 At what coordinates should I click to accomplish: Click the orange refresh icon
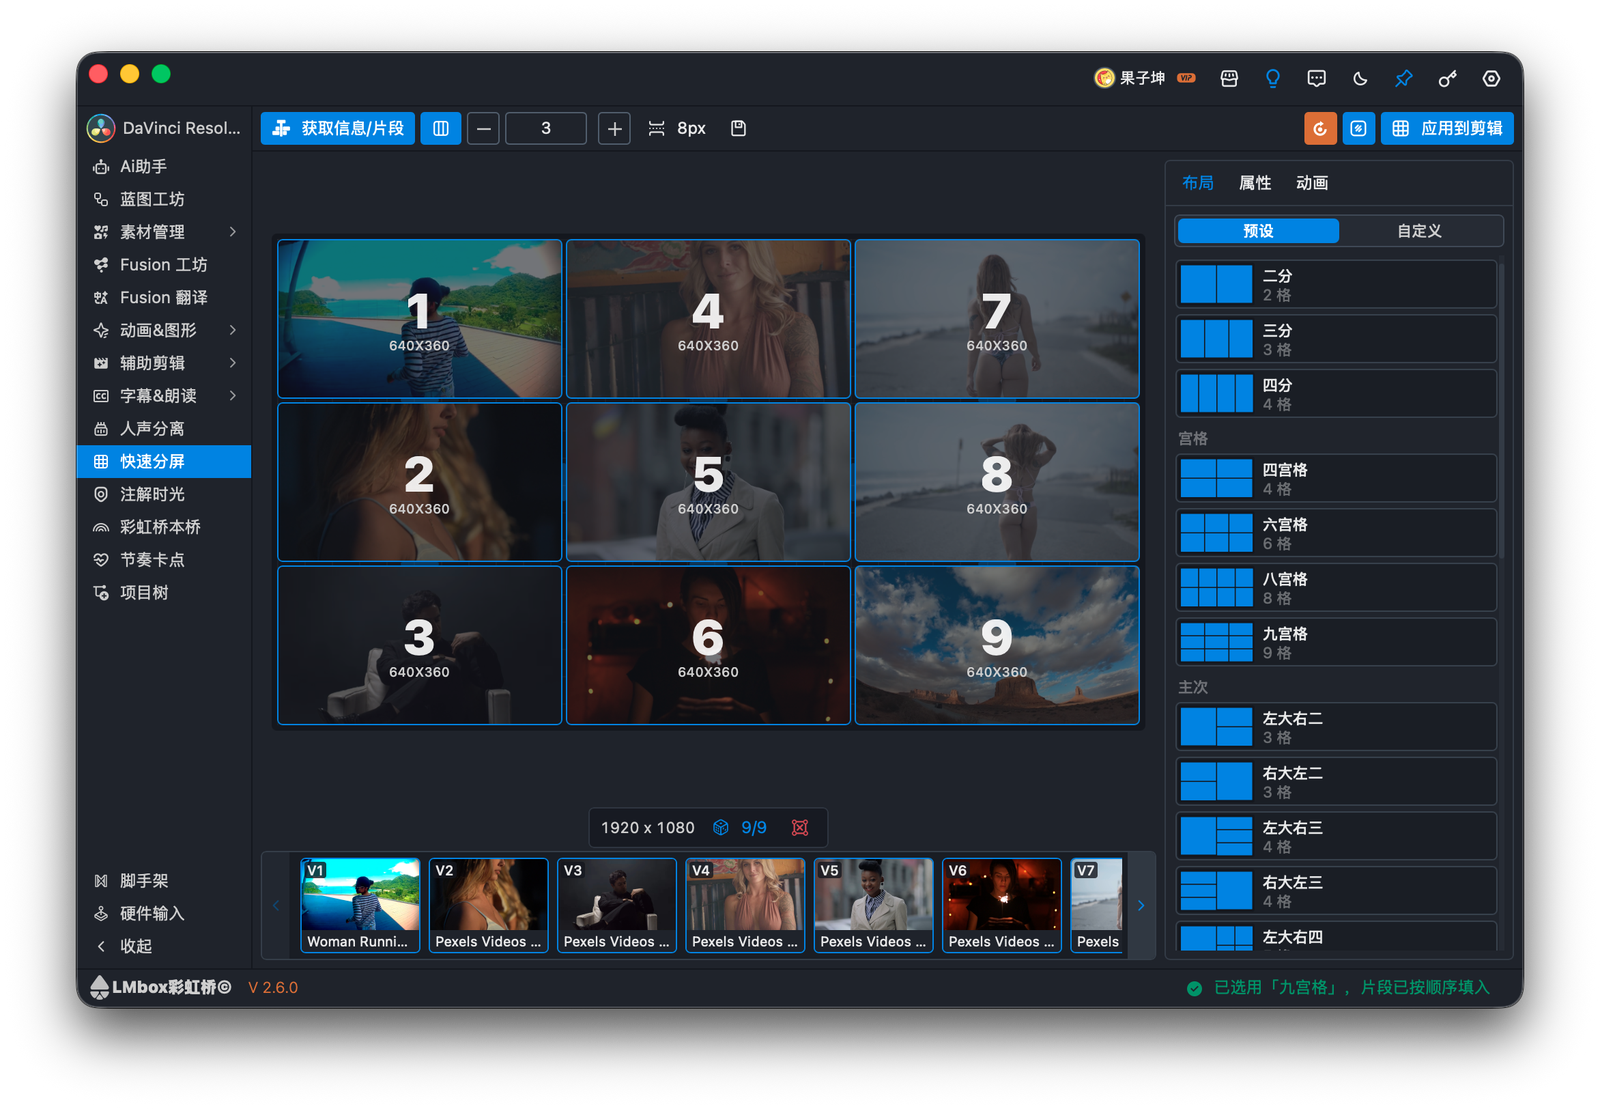[1320, 128]
